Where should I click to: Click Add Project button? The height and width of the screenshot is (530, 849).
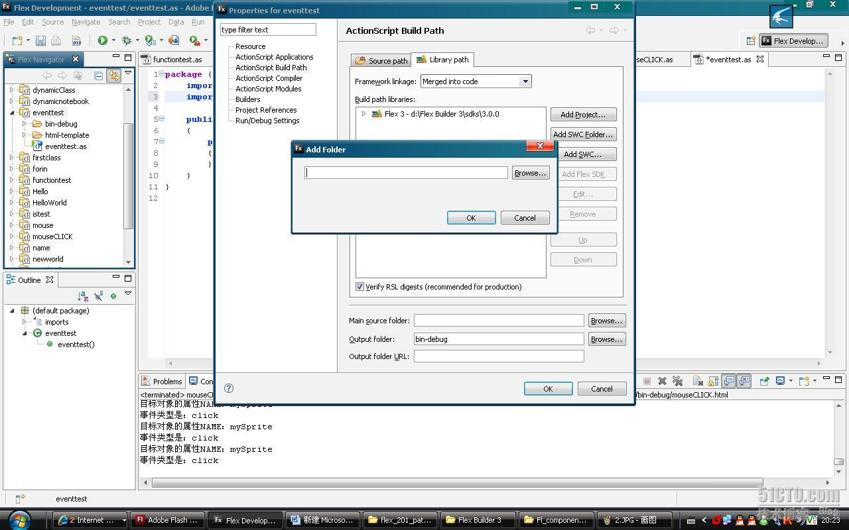tap(583, 115)
